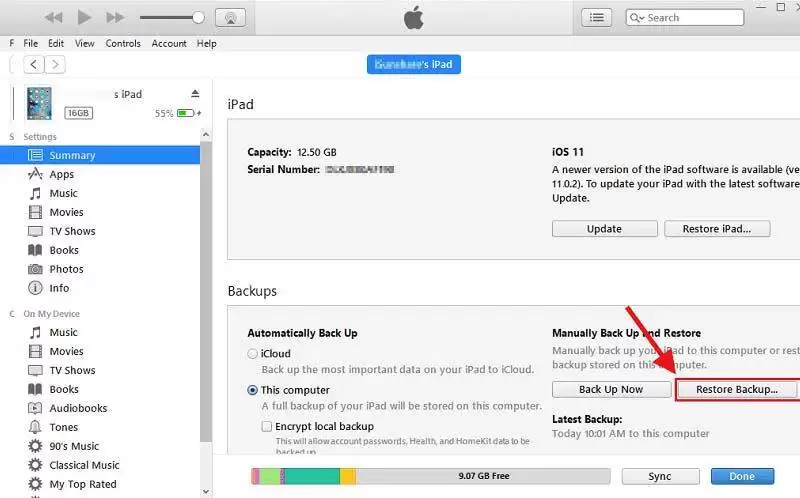Click the Update button

click(x=605, y=229)
